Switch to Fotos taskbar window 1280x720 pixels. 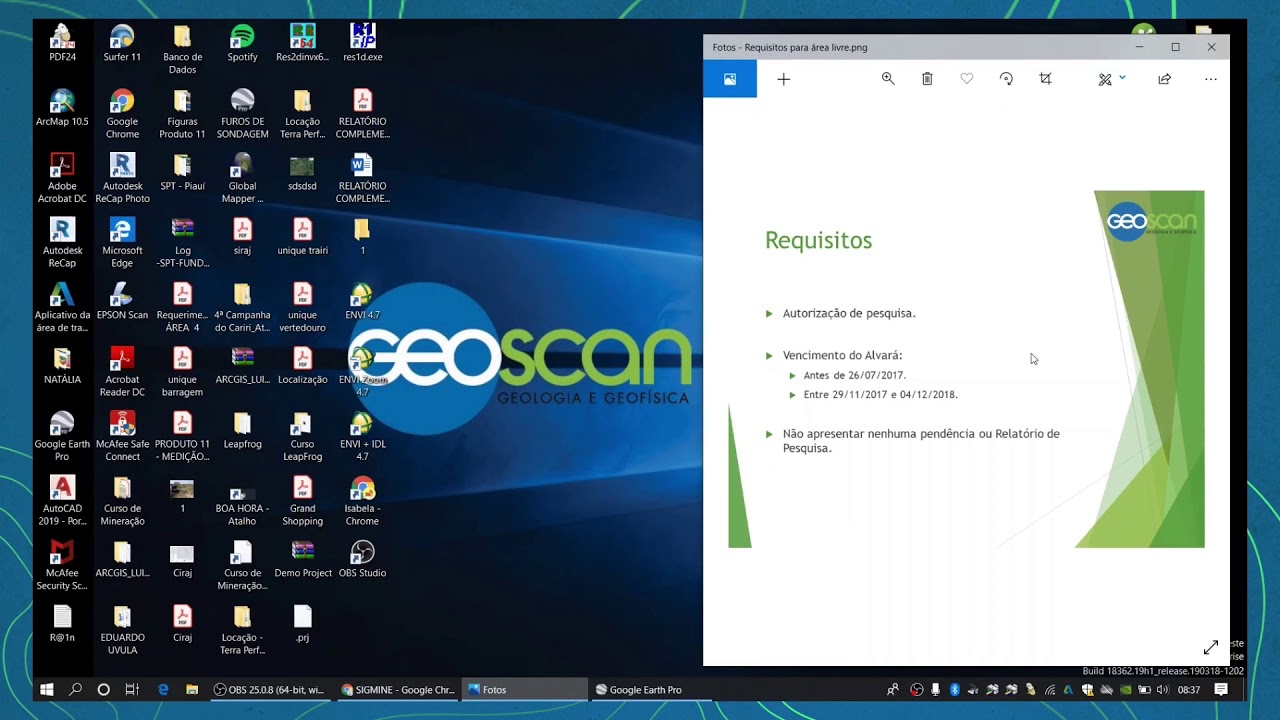(524, 690)
